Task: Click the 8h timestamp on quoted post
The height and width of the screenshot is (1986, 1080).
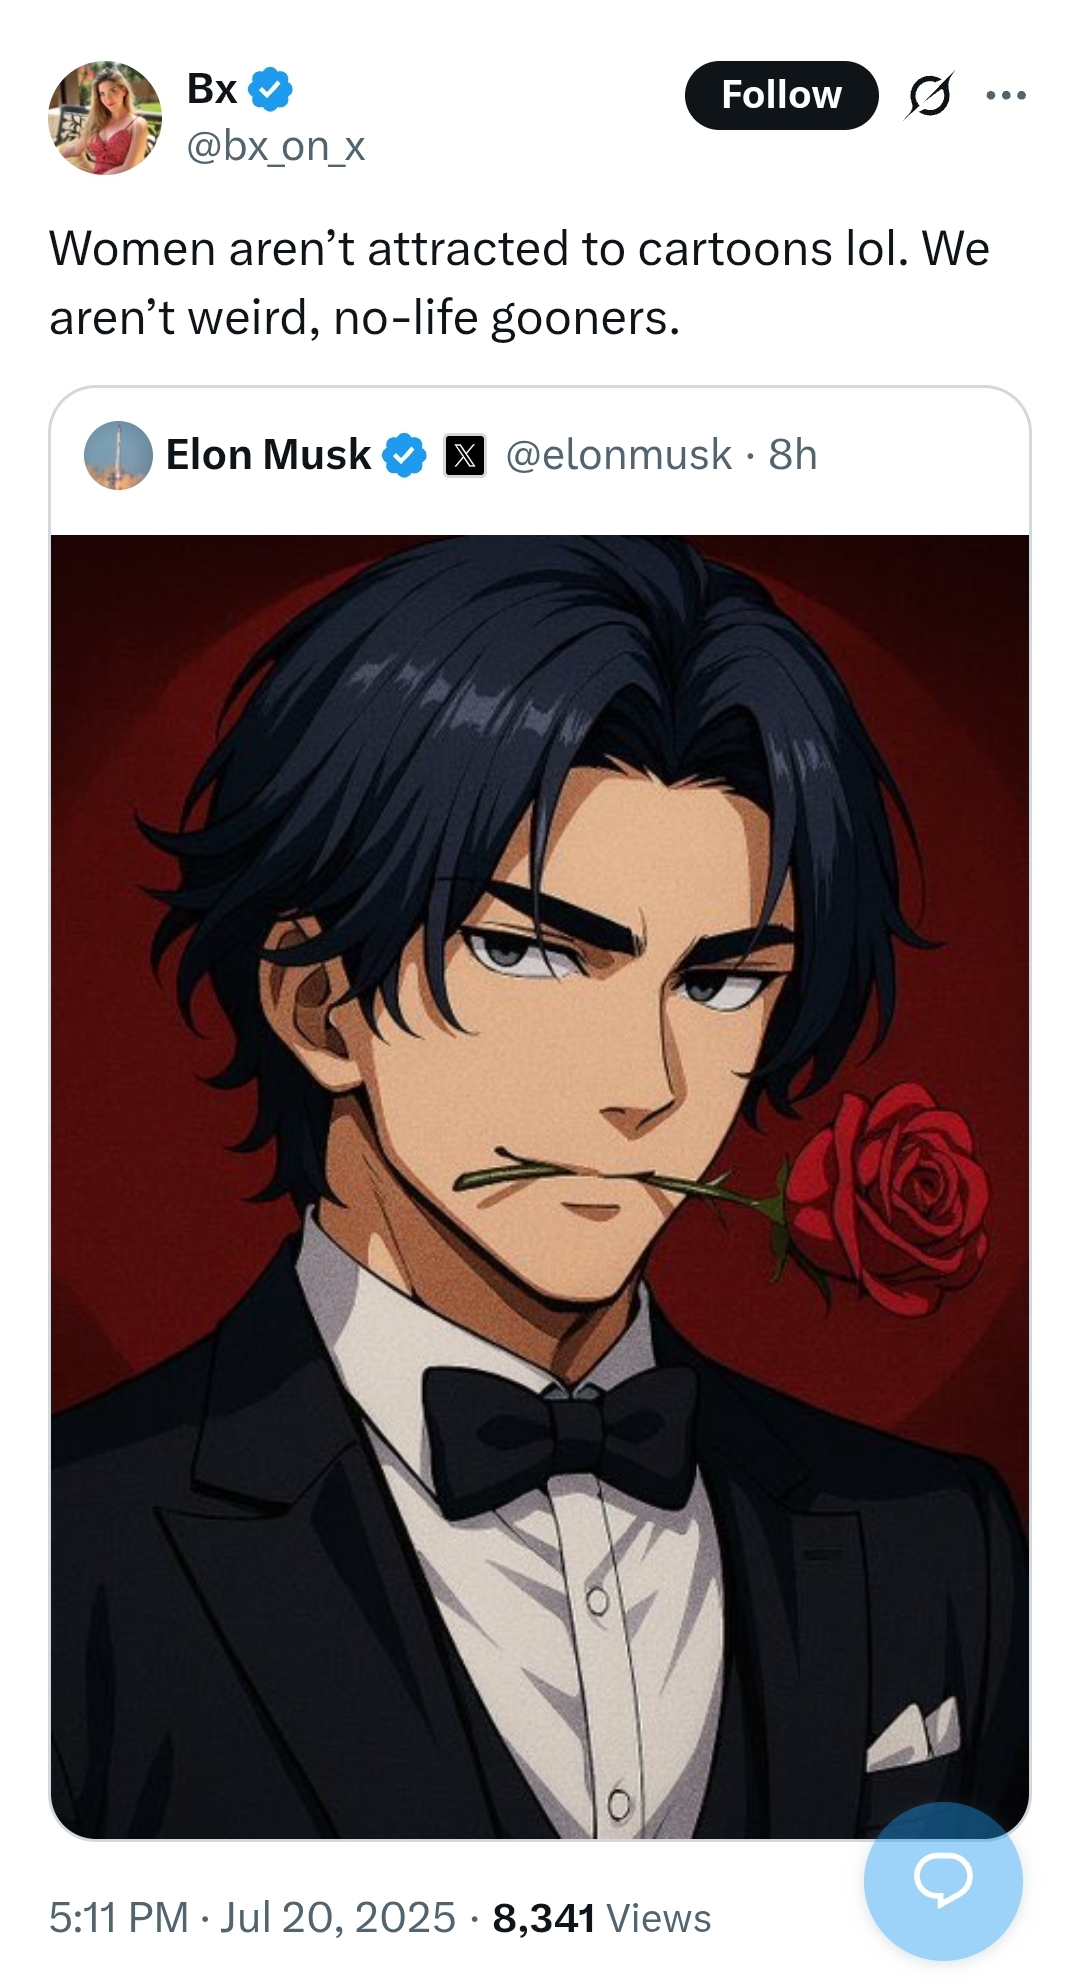Action: (x=793, y=455)
